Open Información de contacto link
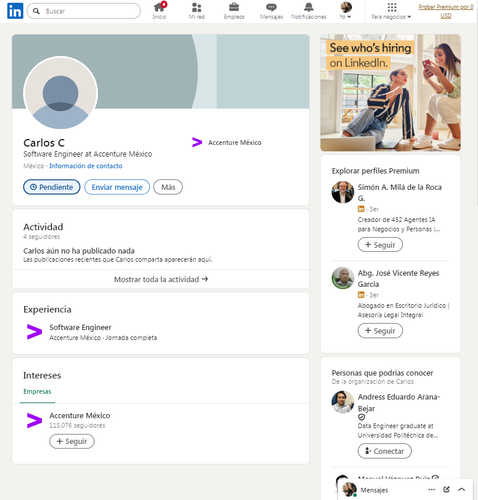 [x=86, y=166]
